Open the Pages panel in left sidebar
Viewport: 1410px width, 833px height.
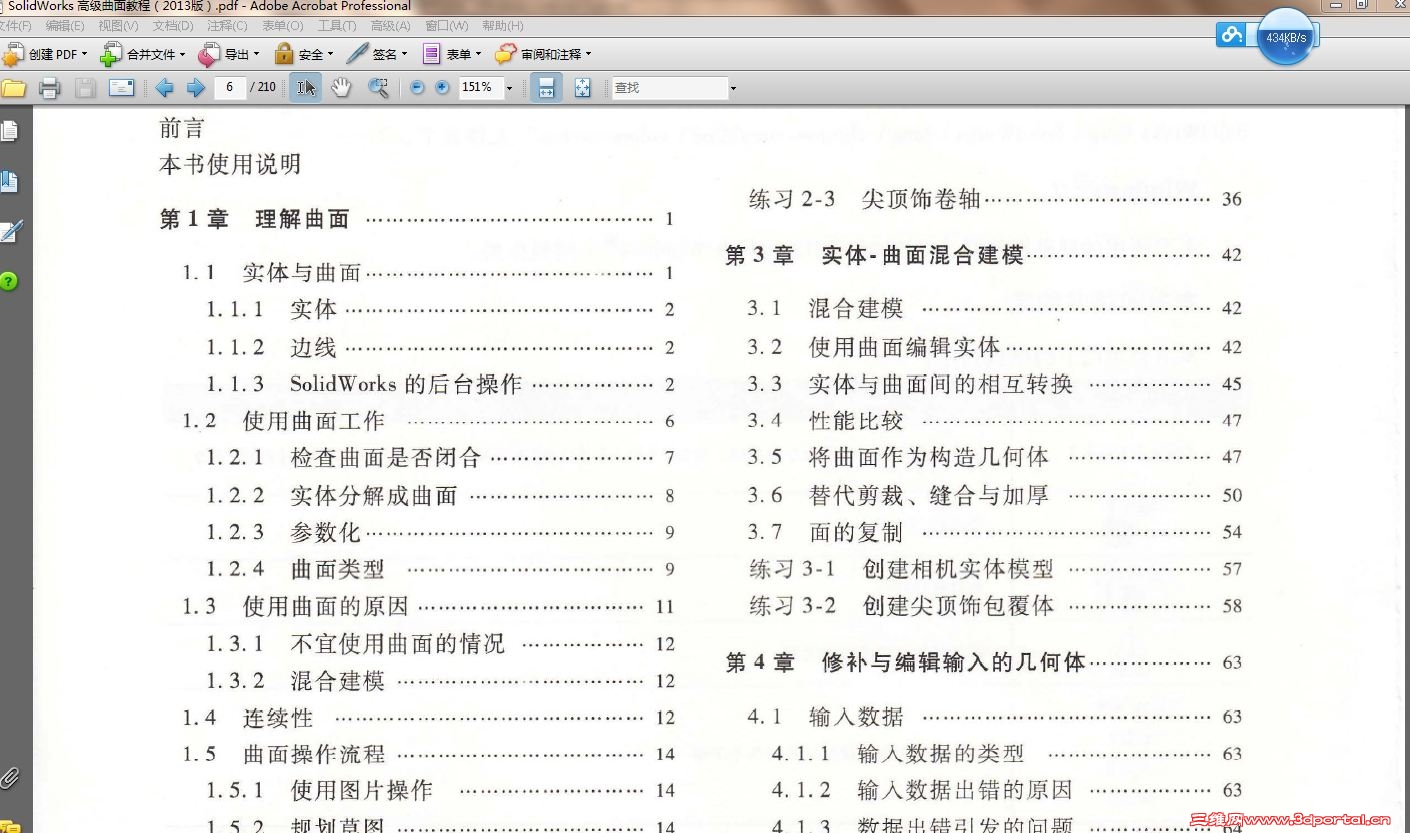coord(9,131)
